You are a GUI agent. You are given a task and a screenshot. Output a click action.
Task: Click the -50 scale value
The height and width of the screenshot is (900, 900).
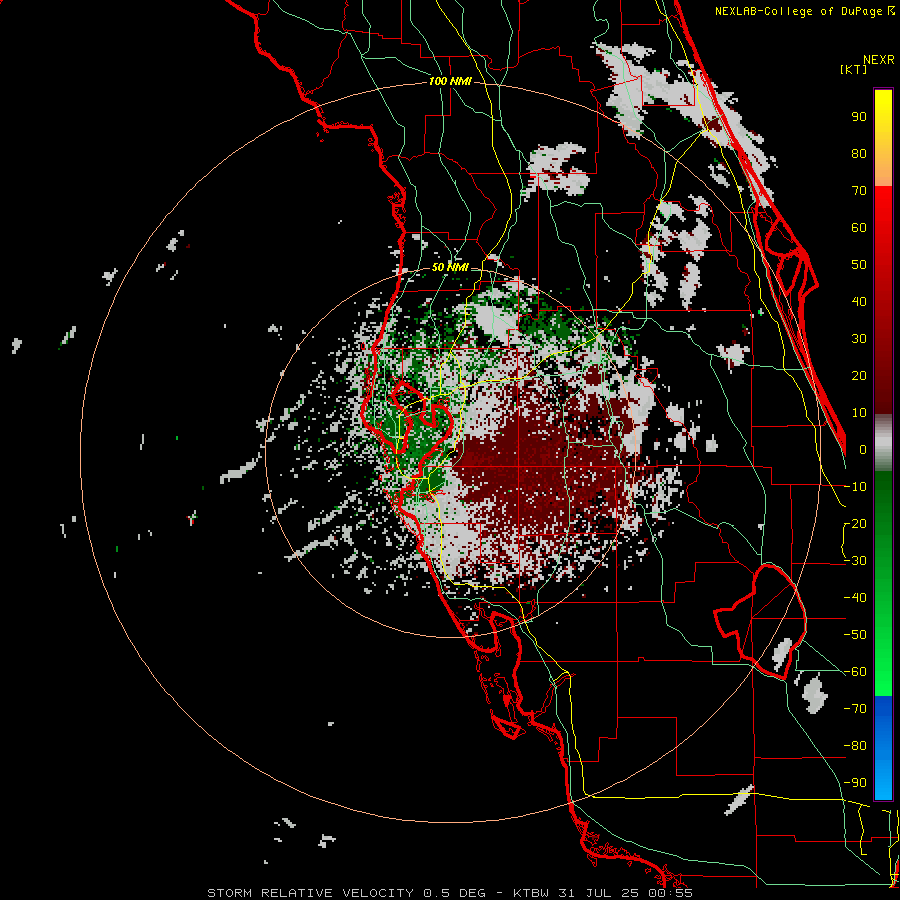855,635
